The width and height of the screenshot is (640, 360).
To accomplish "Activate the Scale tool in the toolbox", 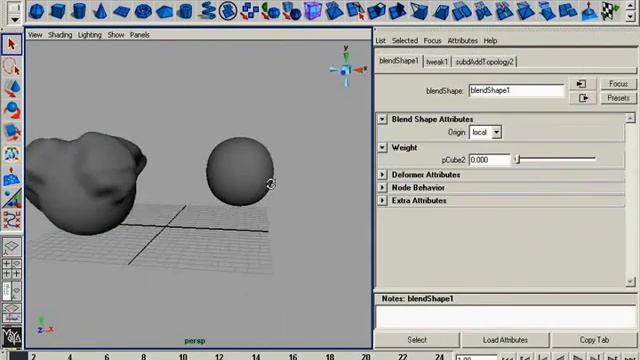I will tap(11, 132).
